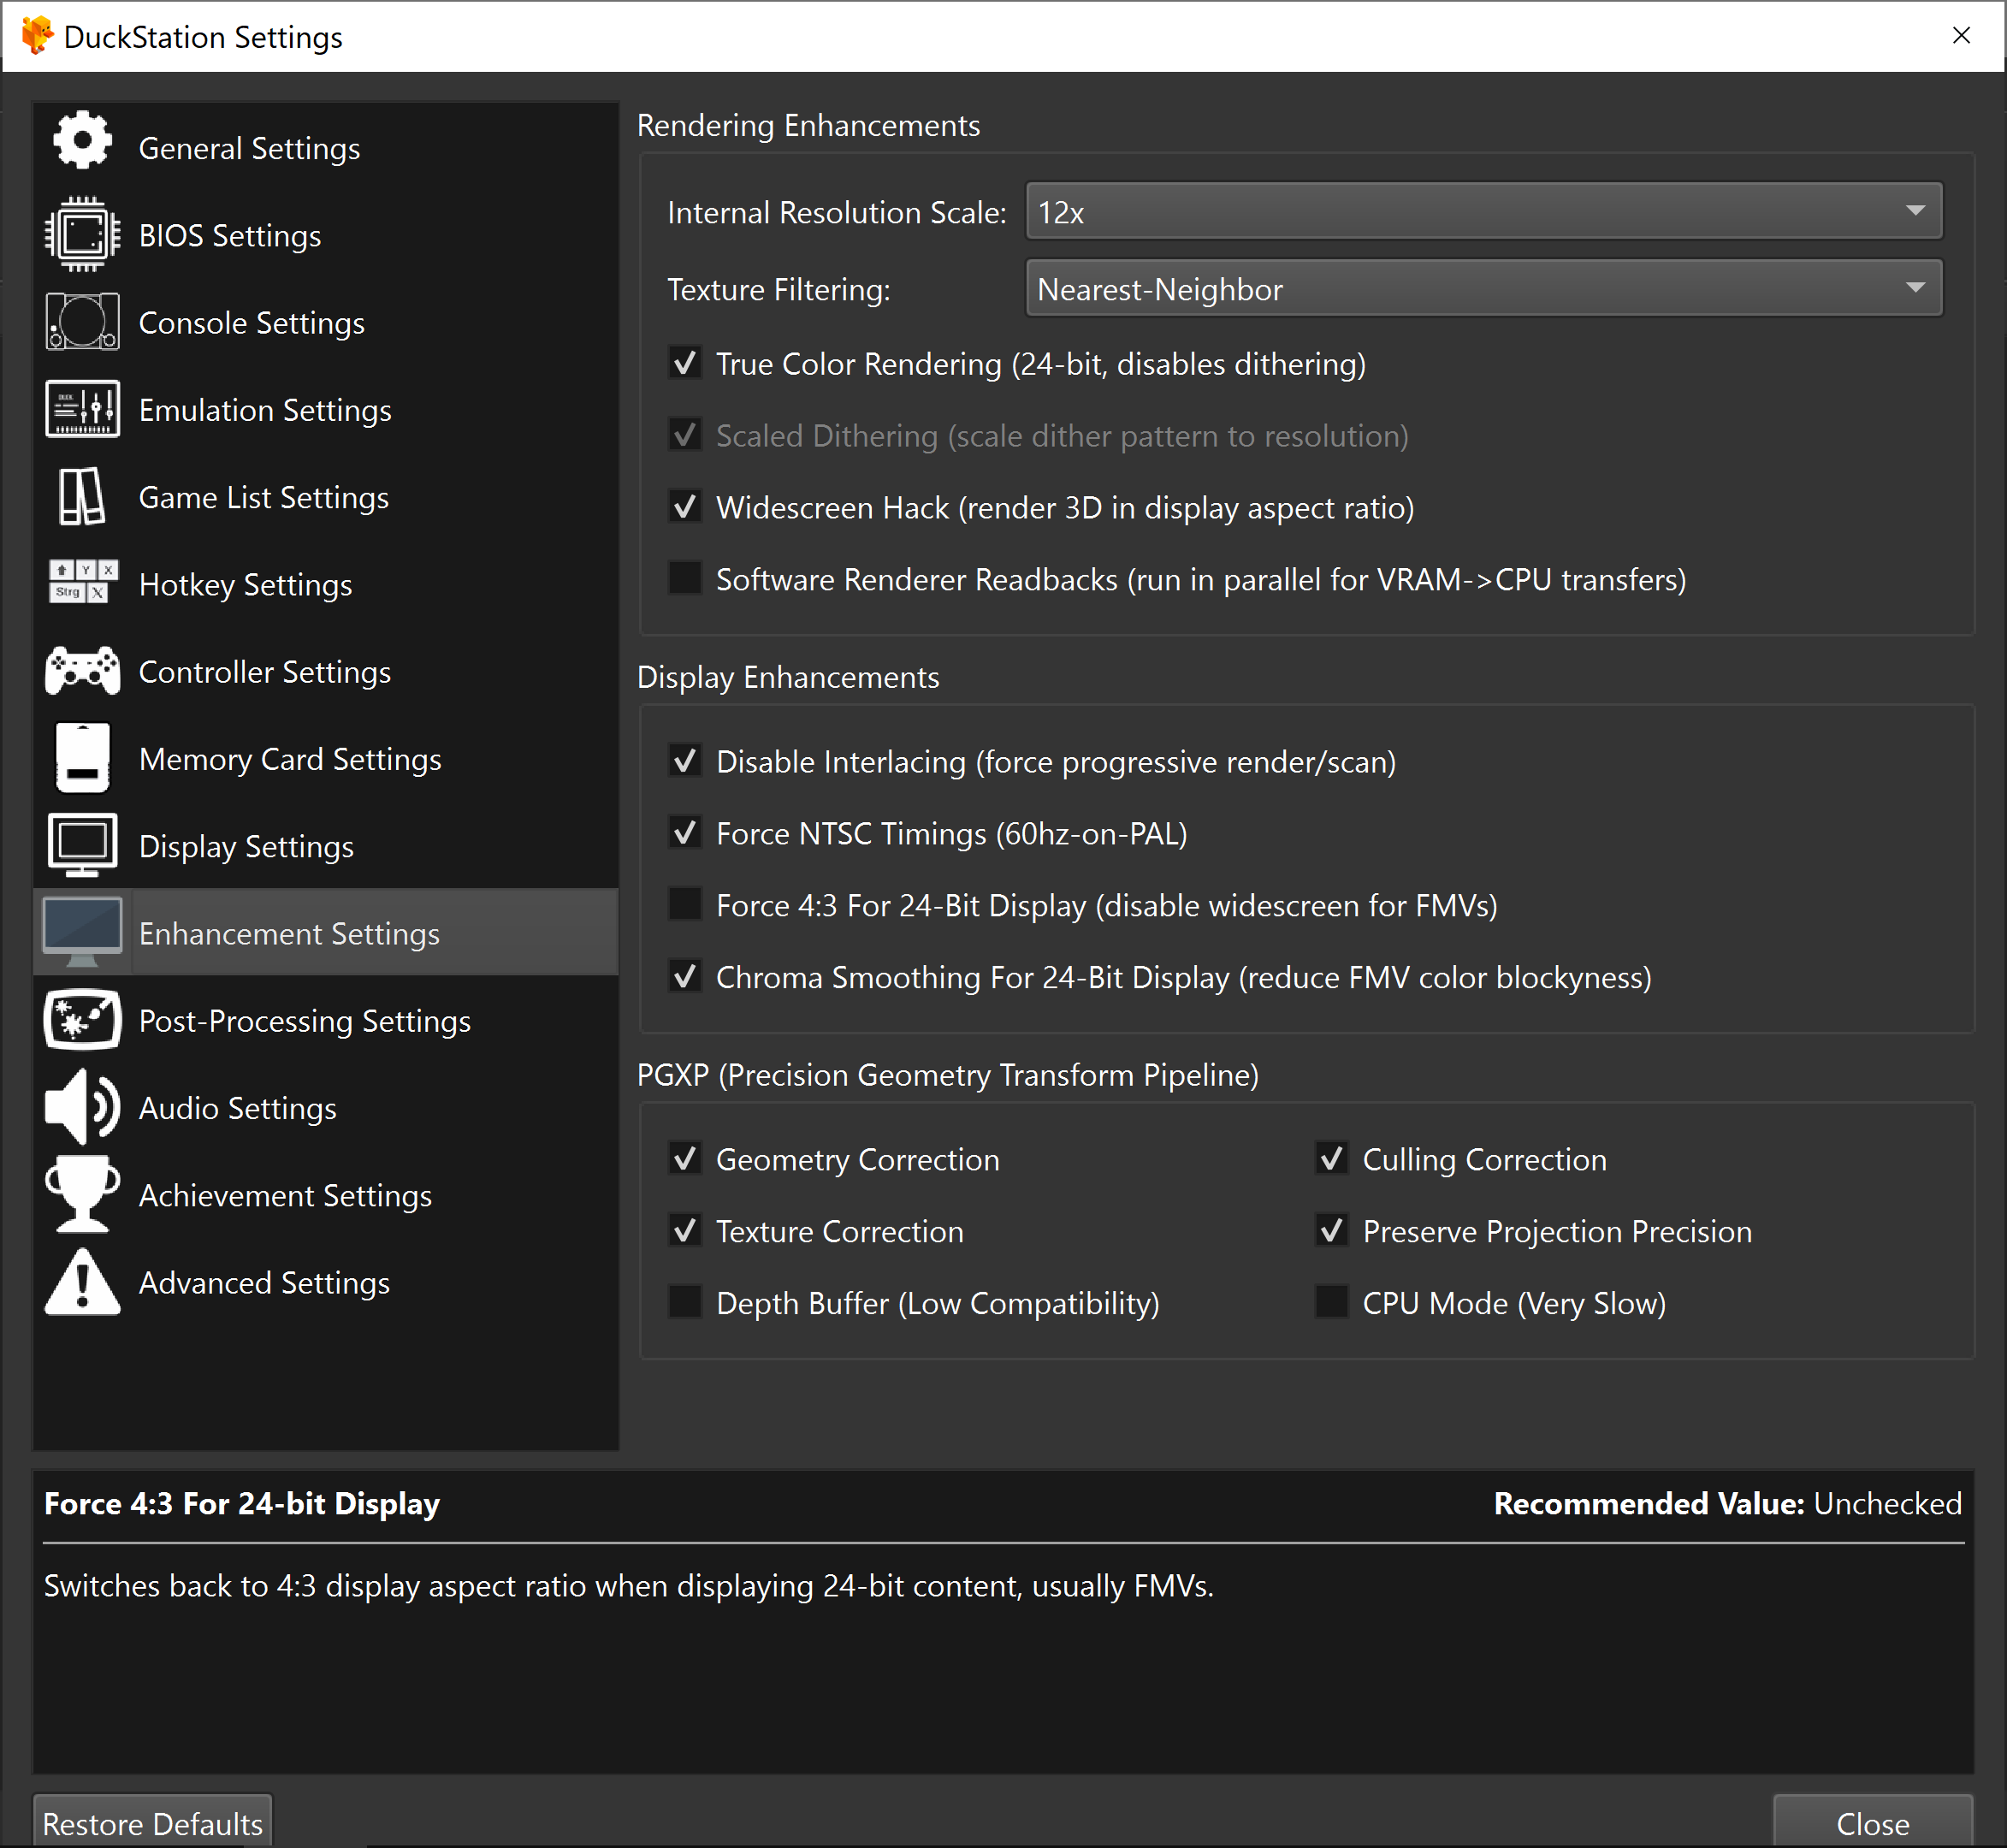Select Enhancement Settings label
Image resolution: width=2007 pixels, height=1848 pixels.
click(x=289, y=934)
